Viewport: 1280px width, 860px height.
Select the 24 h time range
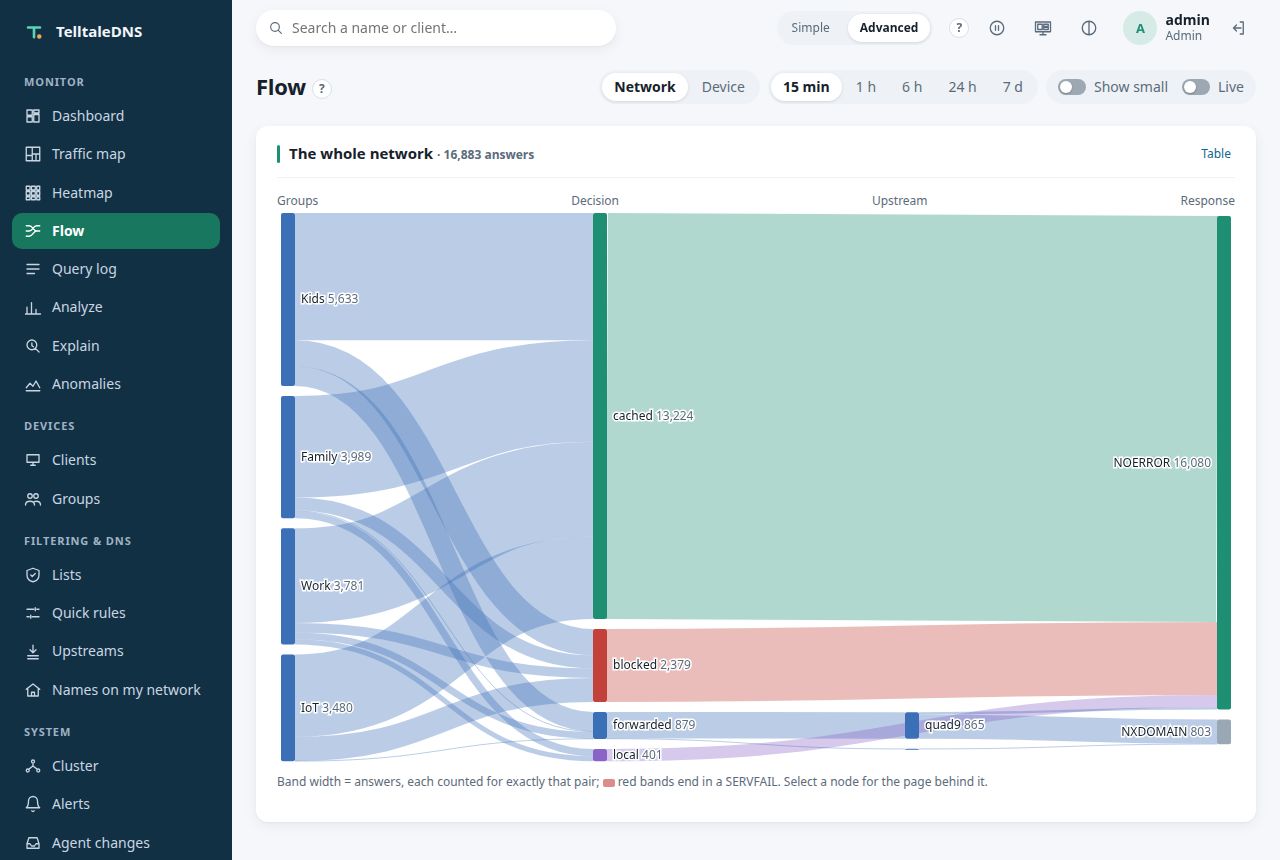pos(962,87)
